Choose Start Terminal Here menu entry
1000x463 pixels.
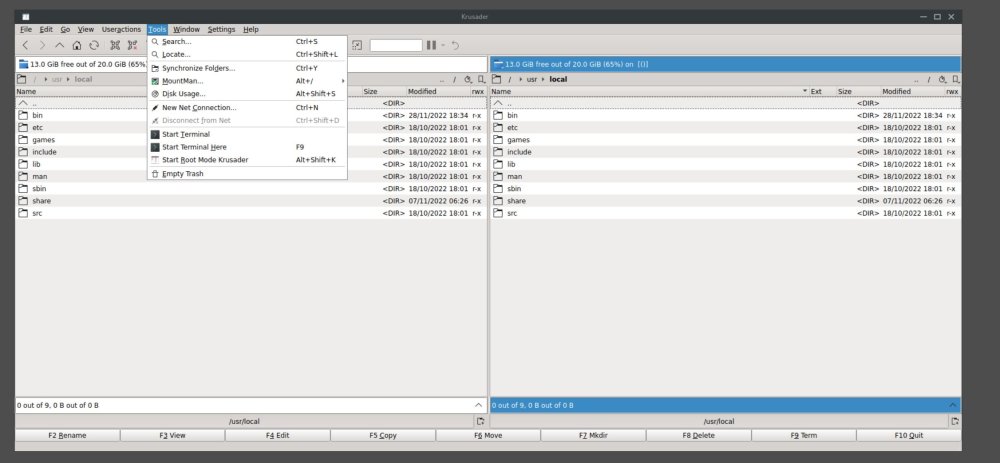(x=247, y=147)
